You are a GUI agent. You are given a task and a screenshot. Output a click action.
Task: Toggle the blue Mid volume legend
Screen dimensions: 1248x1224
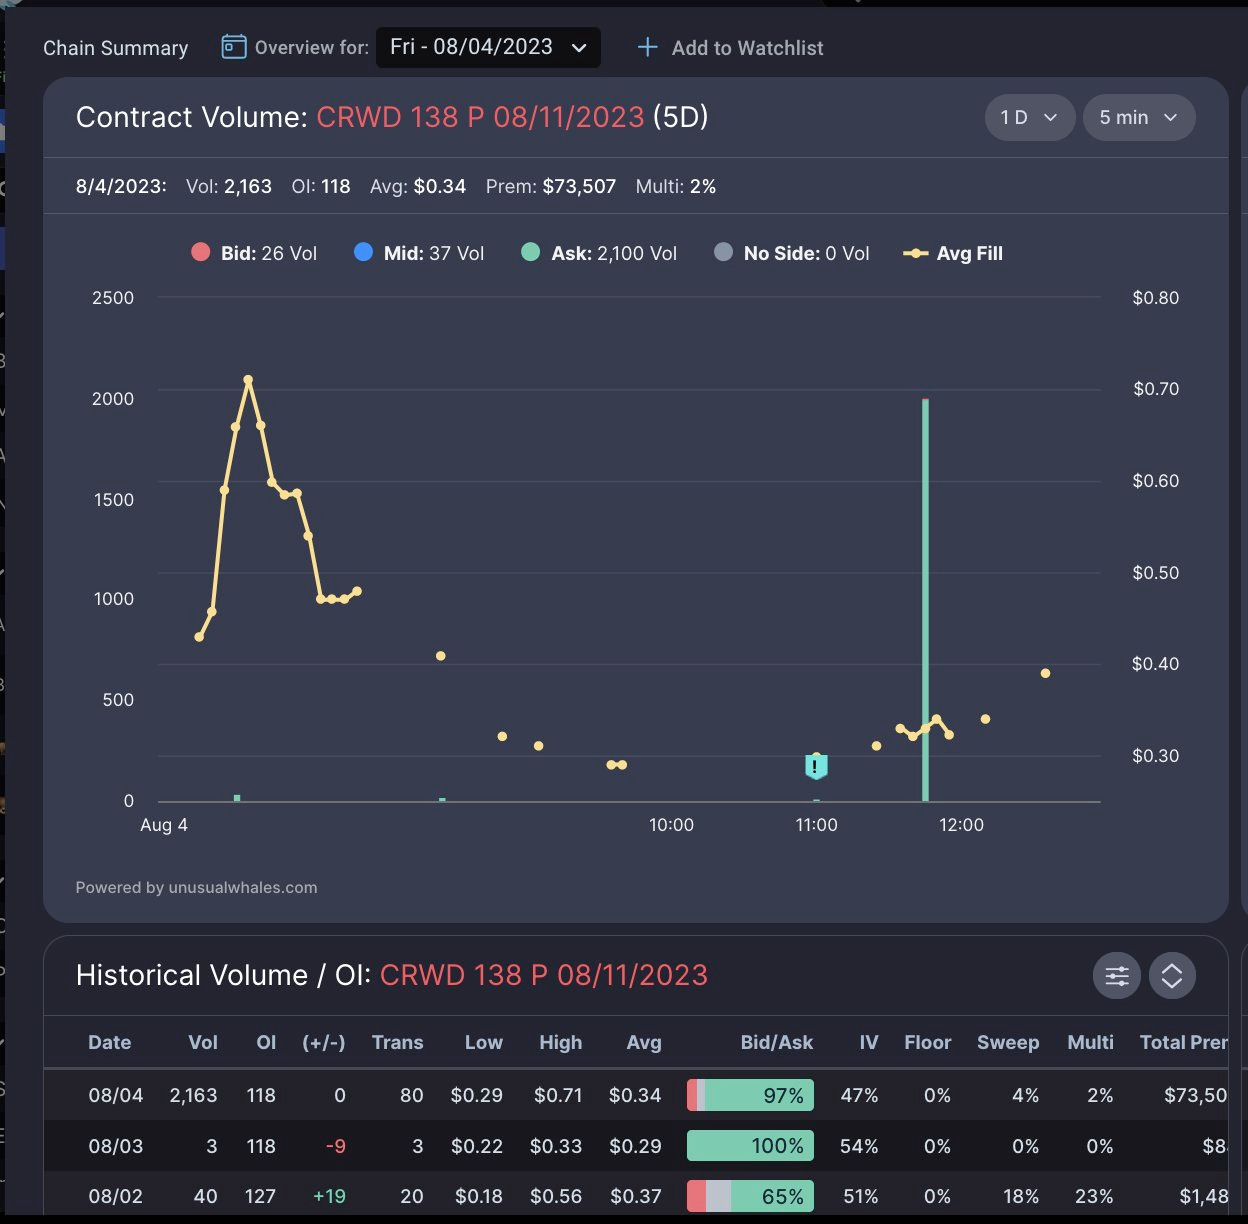pyautogui.click(x=362, y=253)
